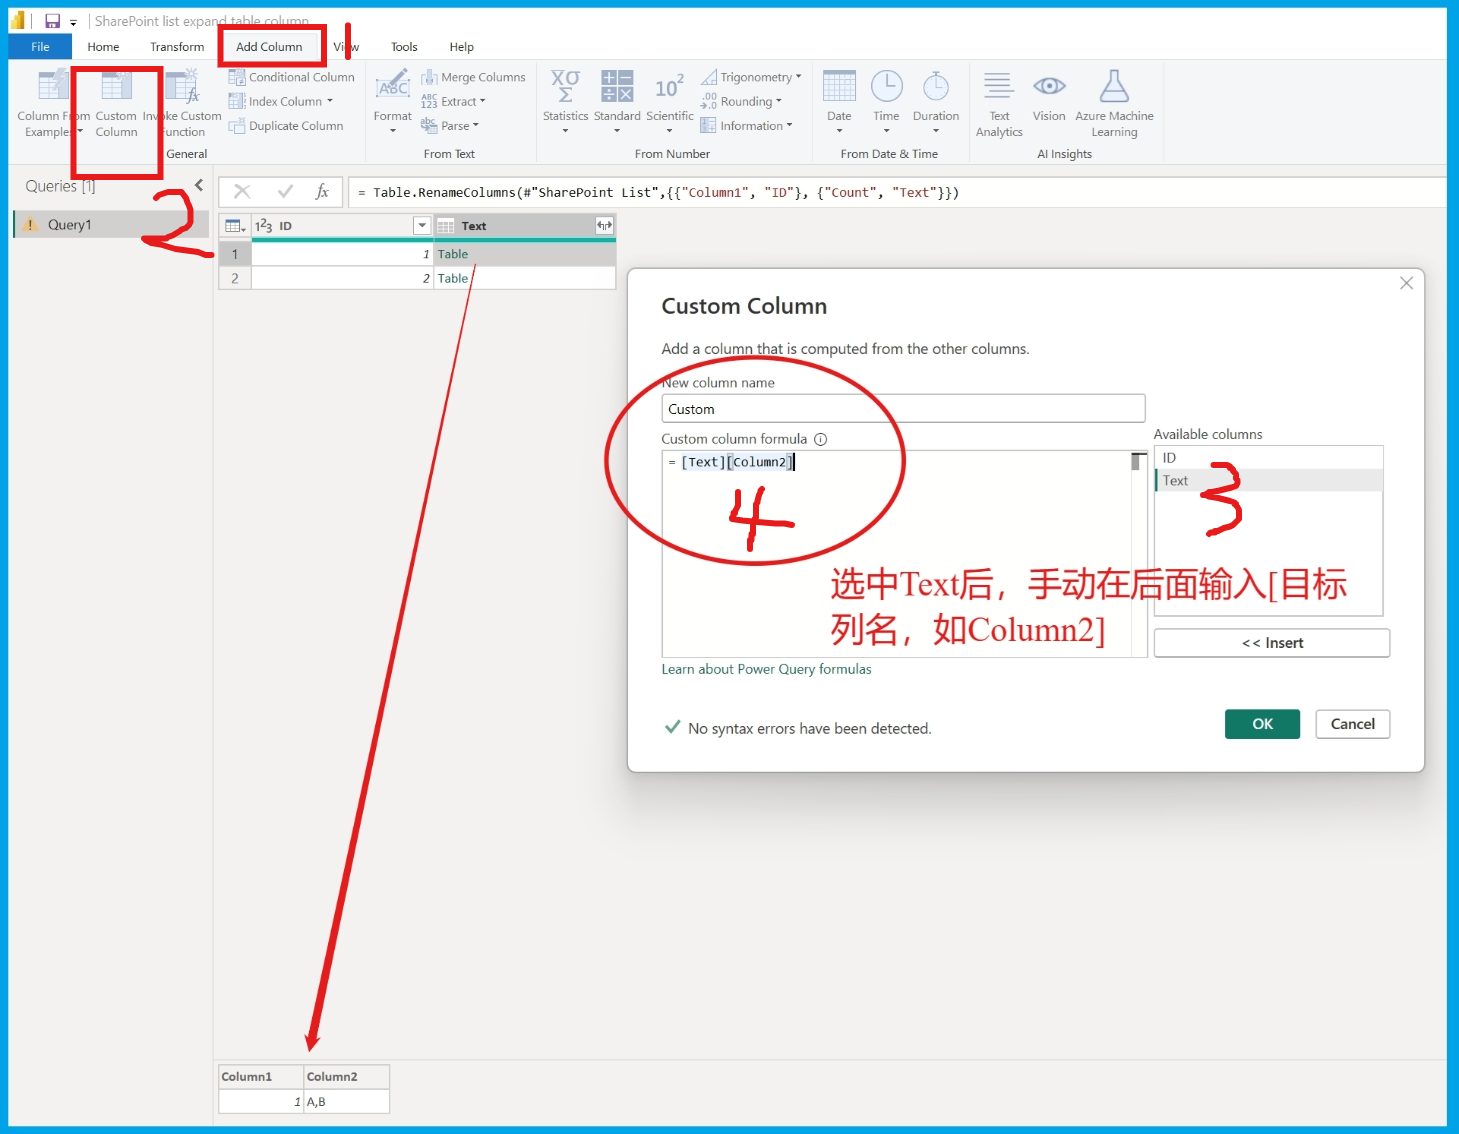Switch to the Transform tab

pyautogui.click(x=177, y=47)
